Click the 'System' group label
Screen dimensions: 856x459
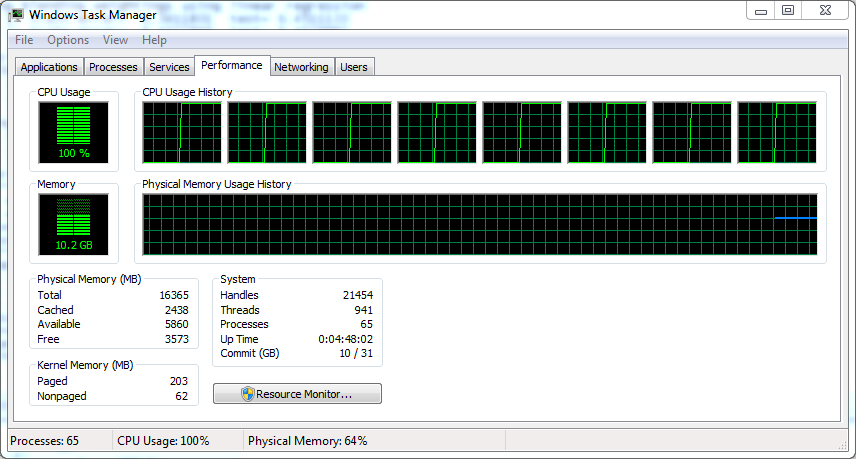237,279
